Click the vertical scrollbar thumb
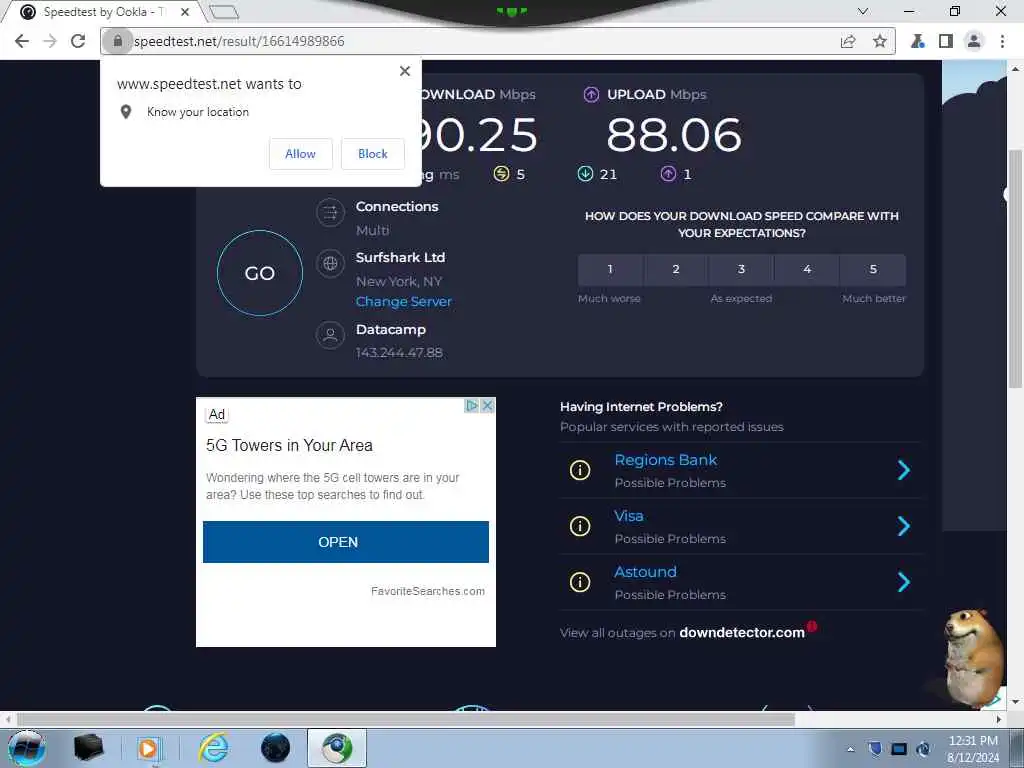 [x=1015, y=268]
